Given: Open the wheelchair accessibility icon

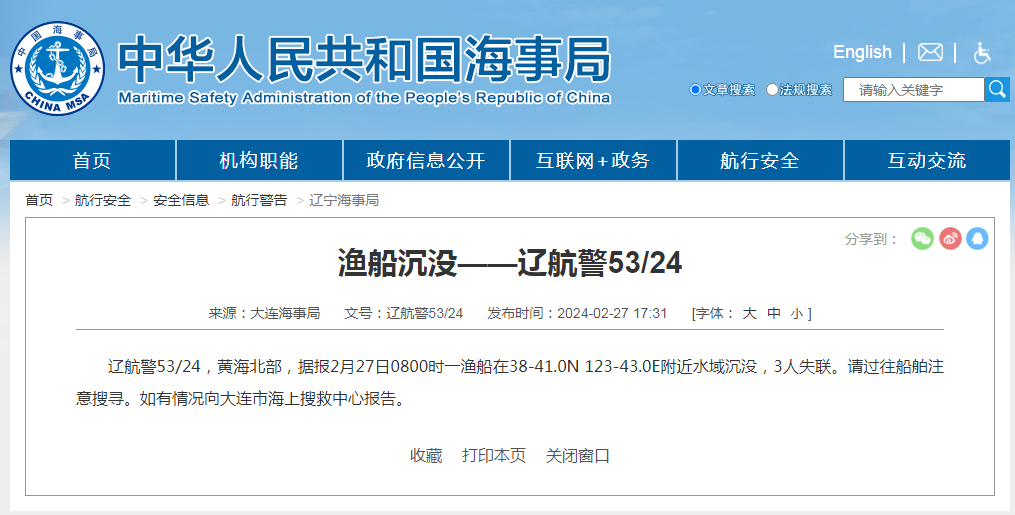Looking at the screenshot, I should pyautogui.click(x=982, y=52).
